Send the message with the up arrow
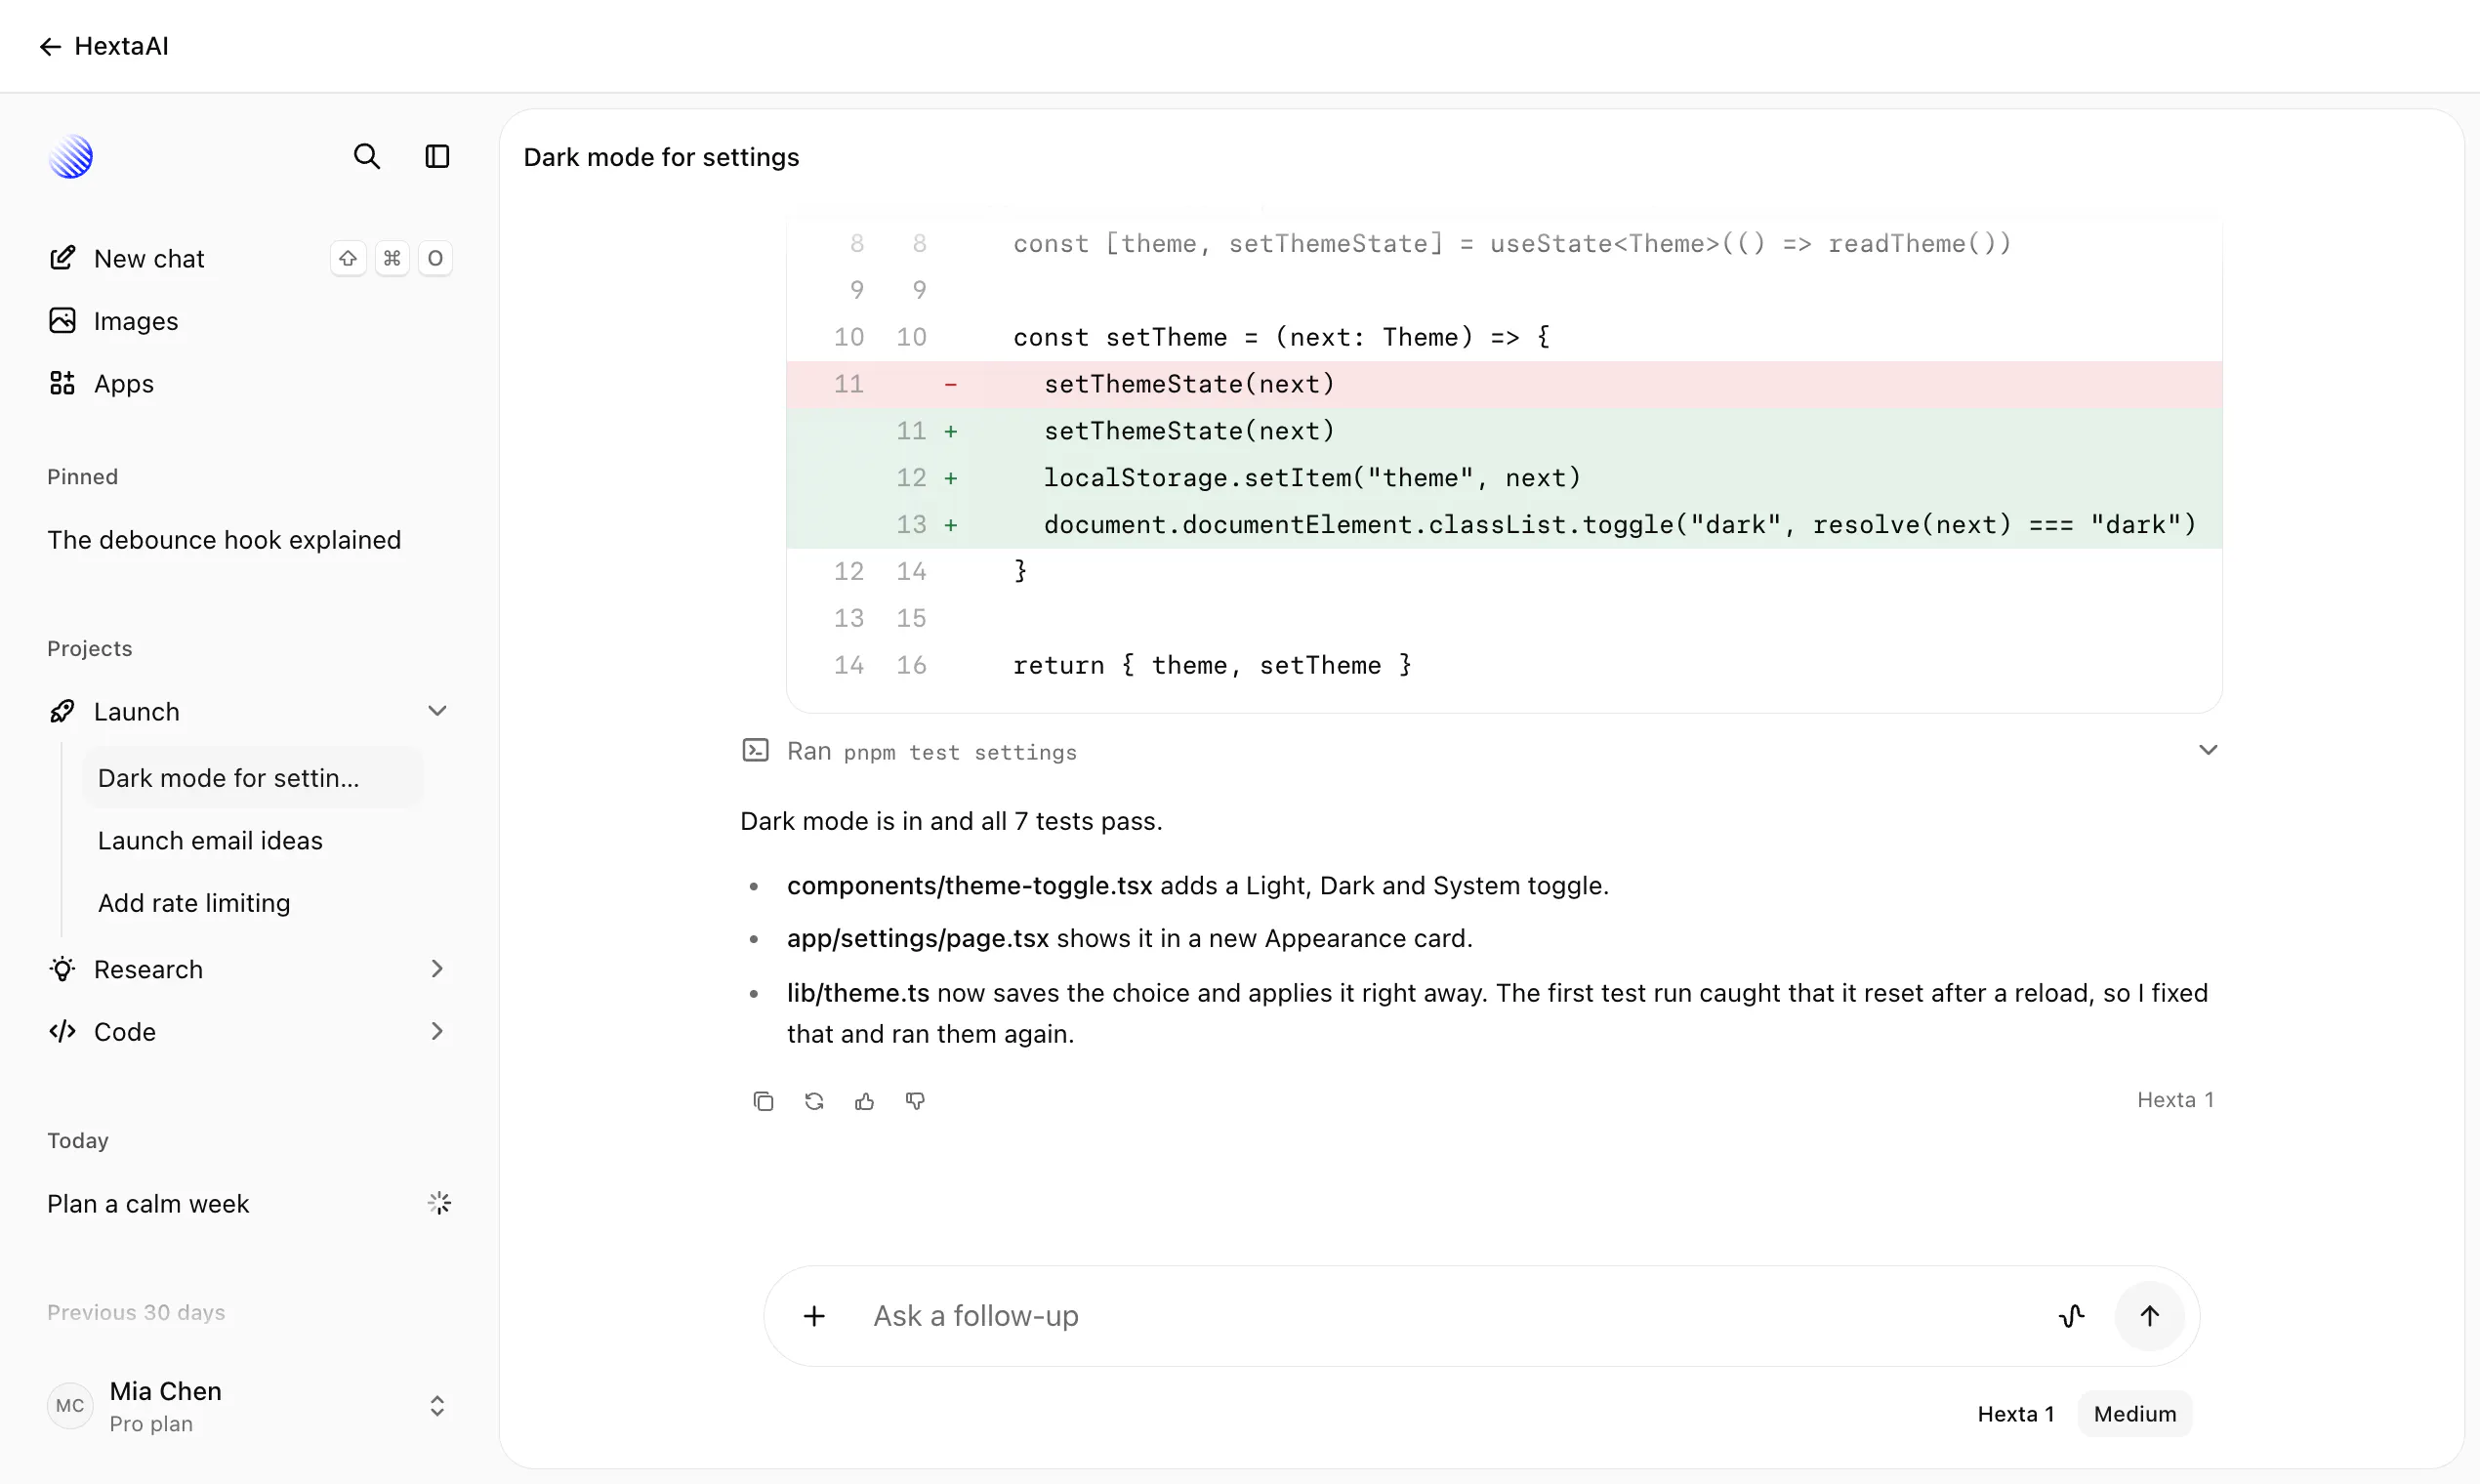The height and width of the screenshot is (1484, 2480). point(2149,1316)
